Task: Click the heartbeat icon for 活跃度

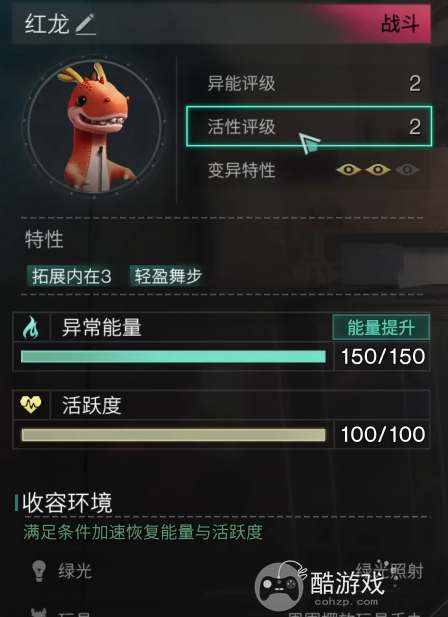Action: (x=31, y=404)
